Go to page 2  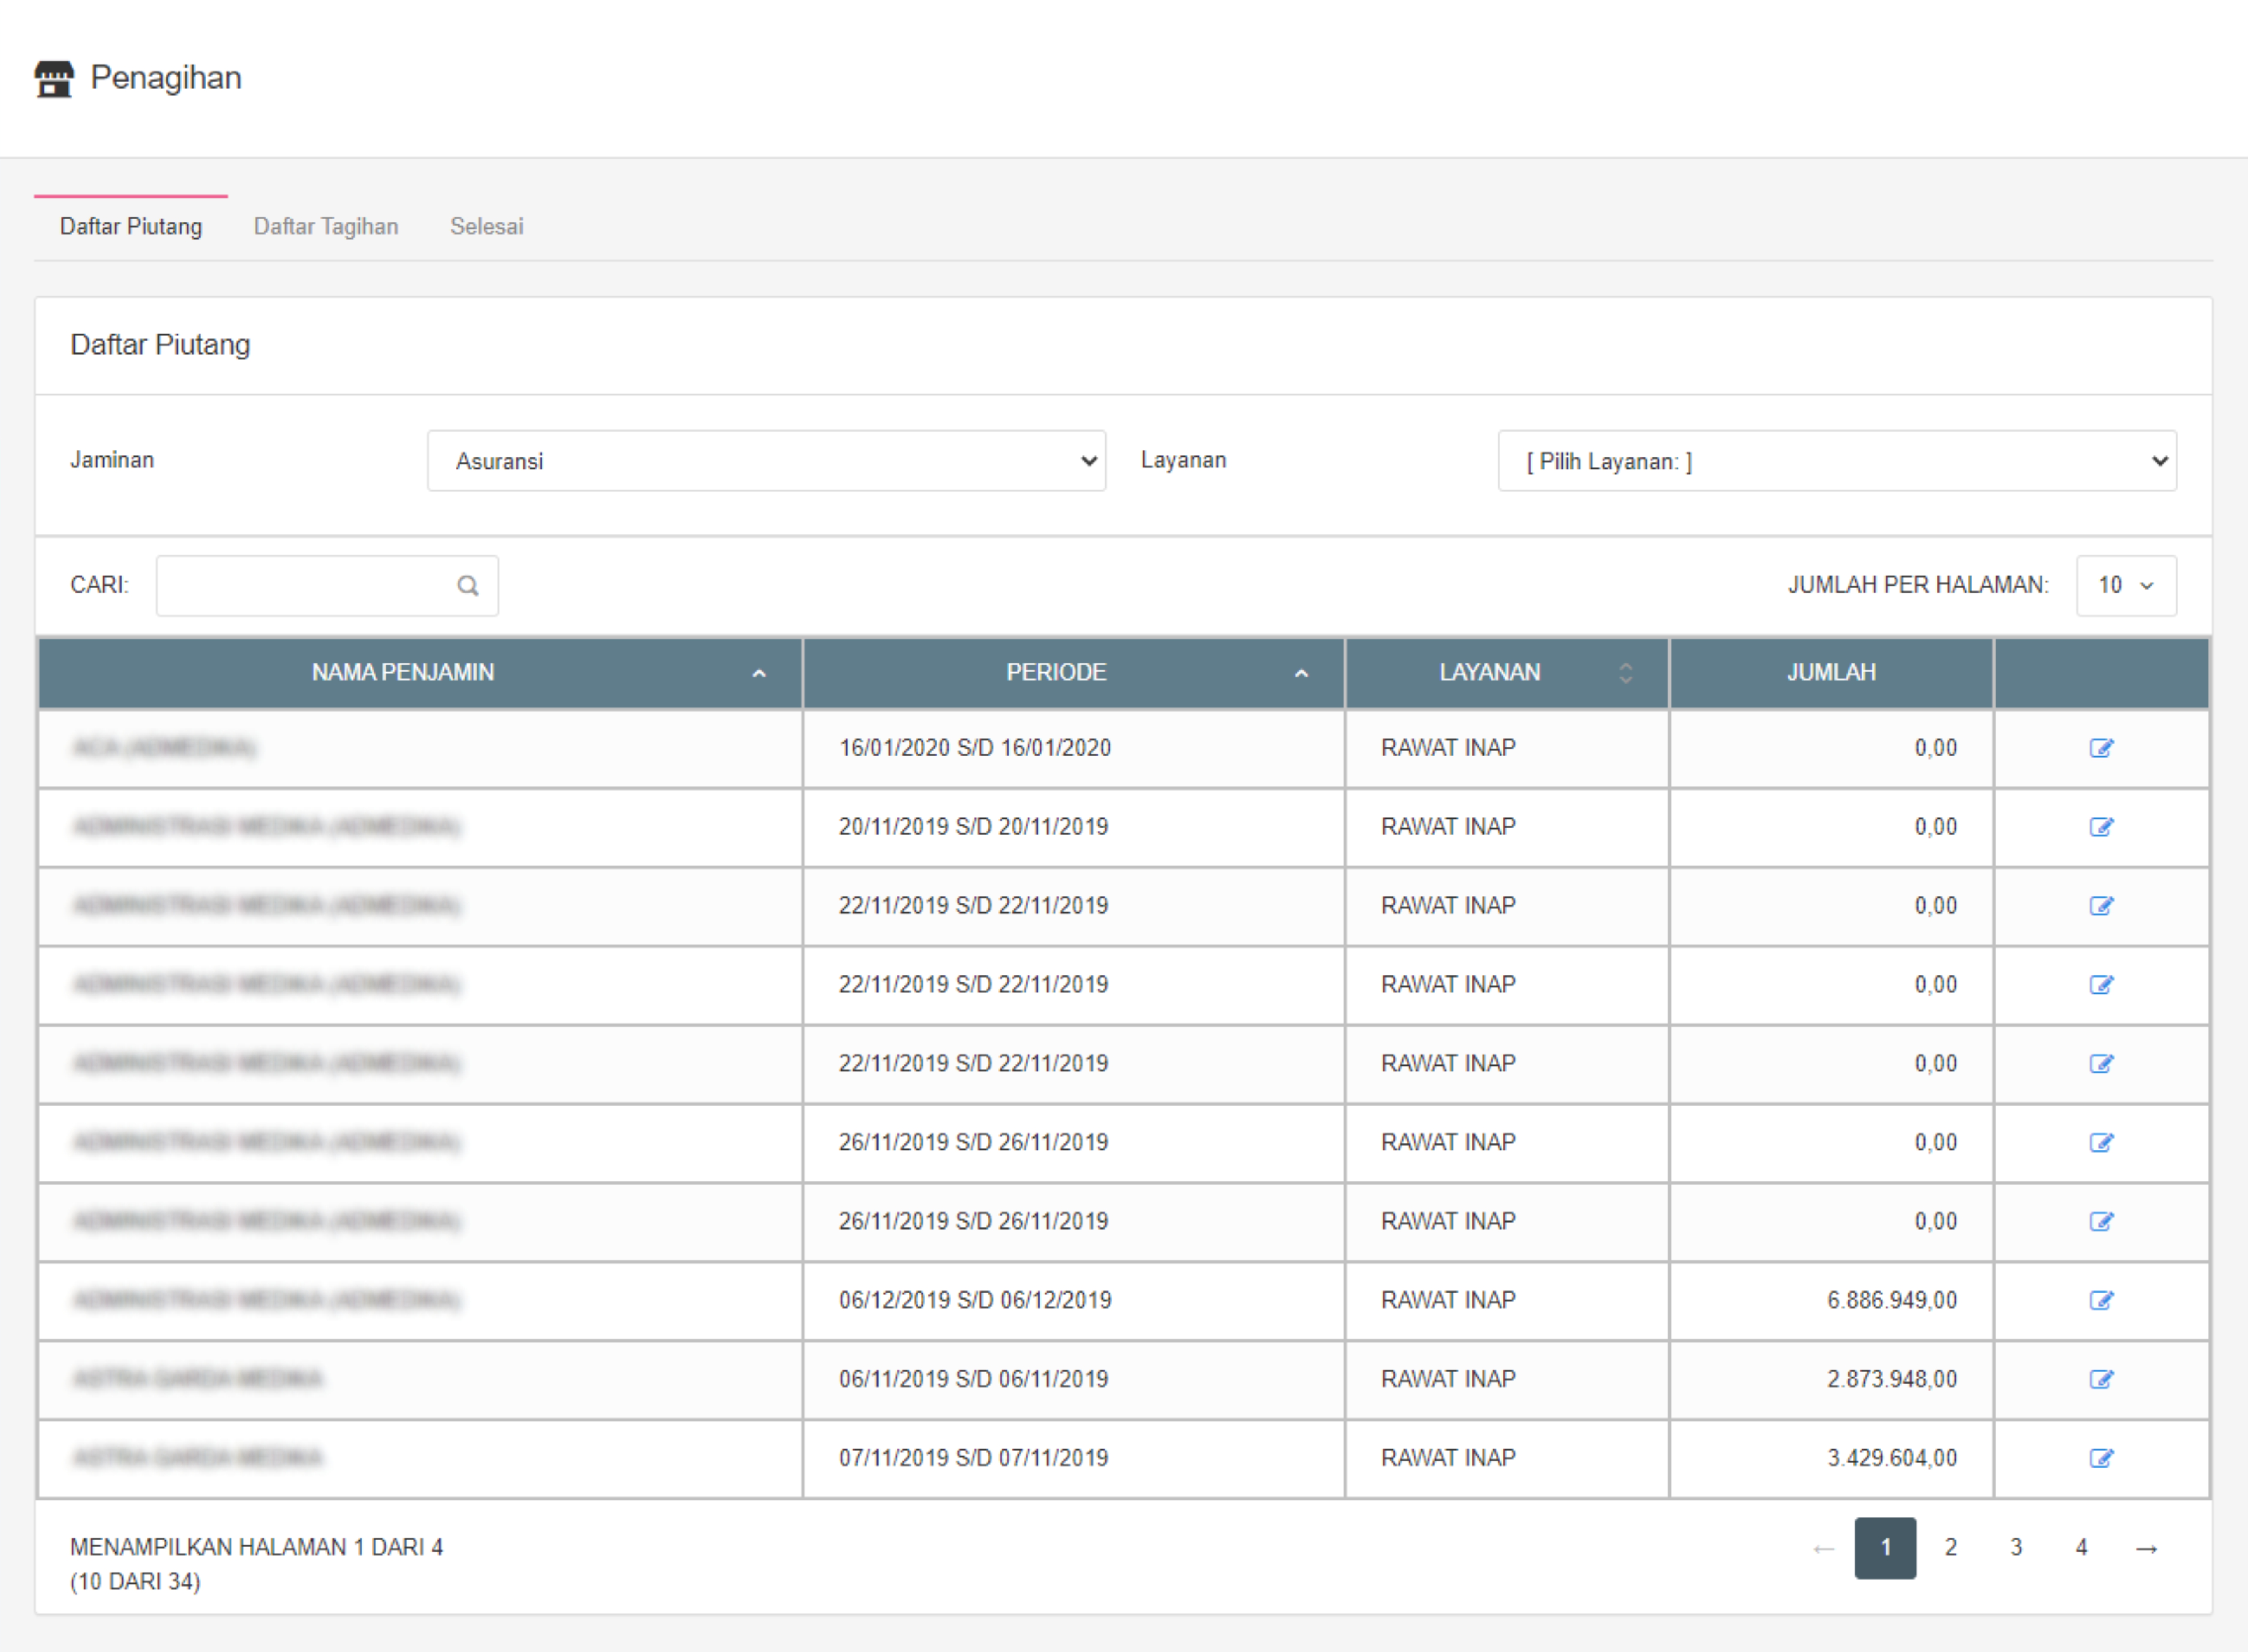pos(1950,1548)
